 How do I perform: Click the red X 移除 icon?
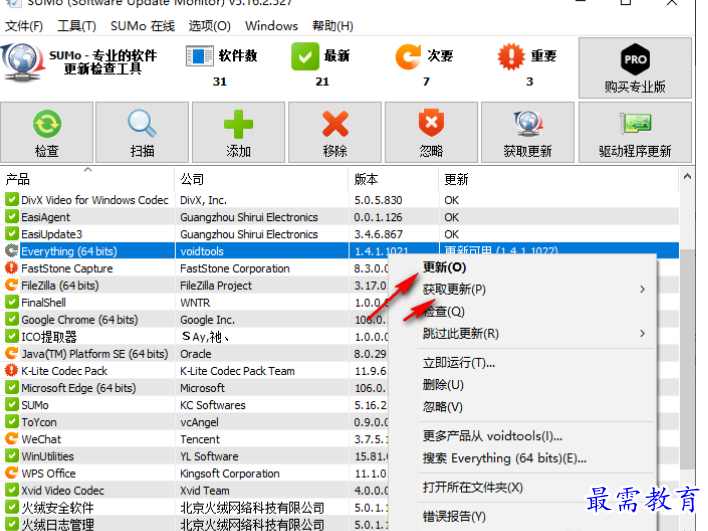(x=335, y=124)
